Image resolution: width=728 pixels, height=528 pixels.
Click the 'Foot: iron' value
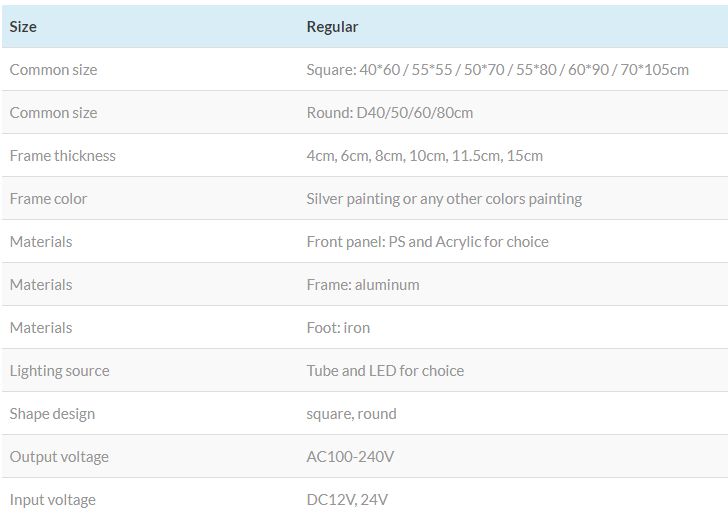tap(338, 328)
